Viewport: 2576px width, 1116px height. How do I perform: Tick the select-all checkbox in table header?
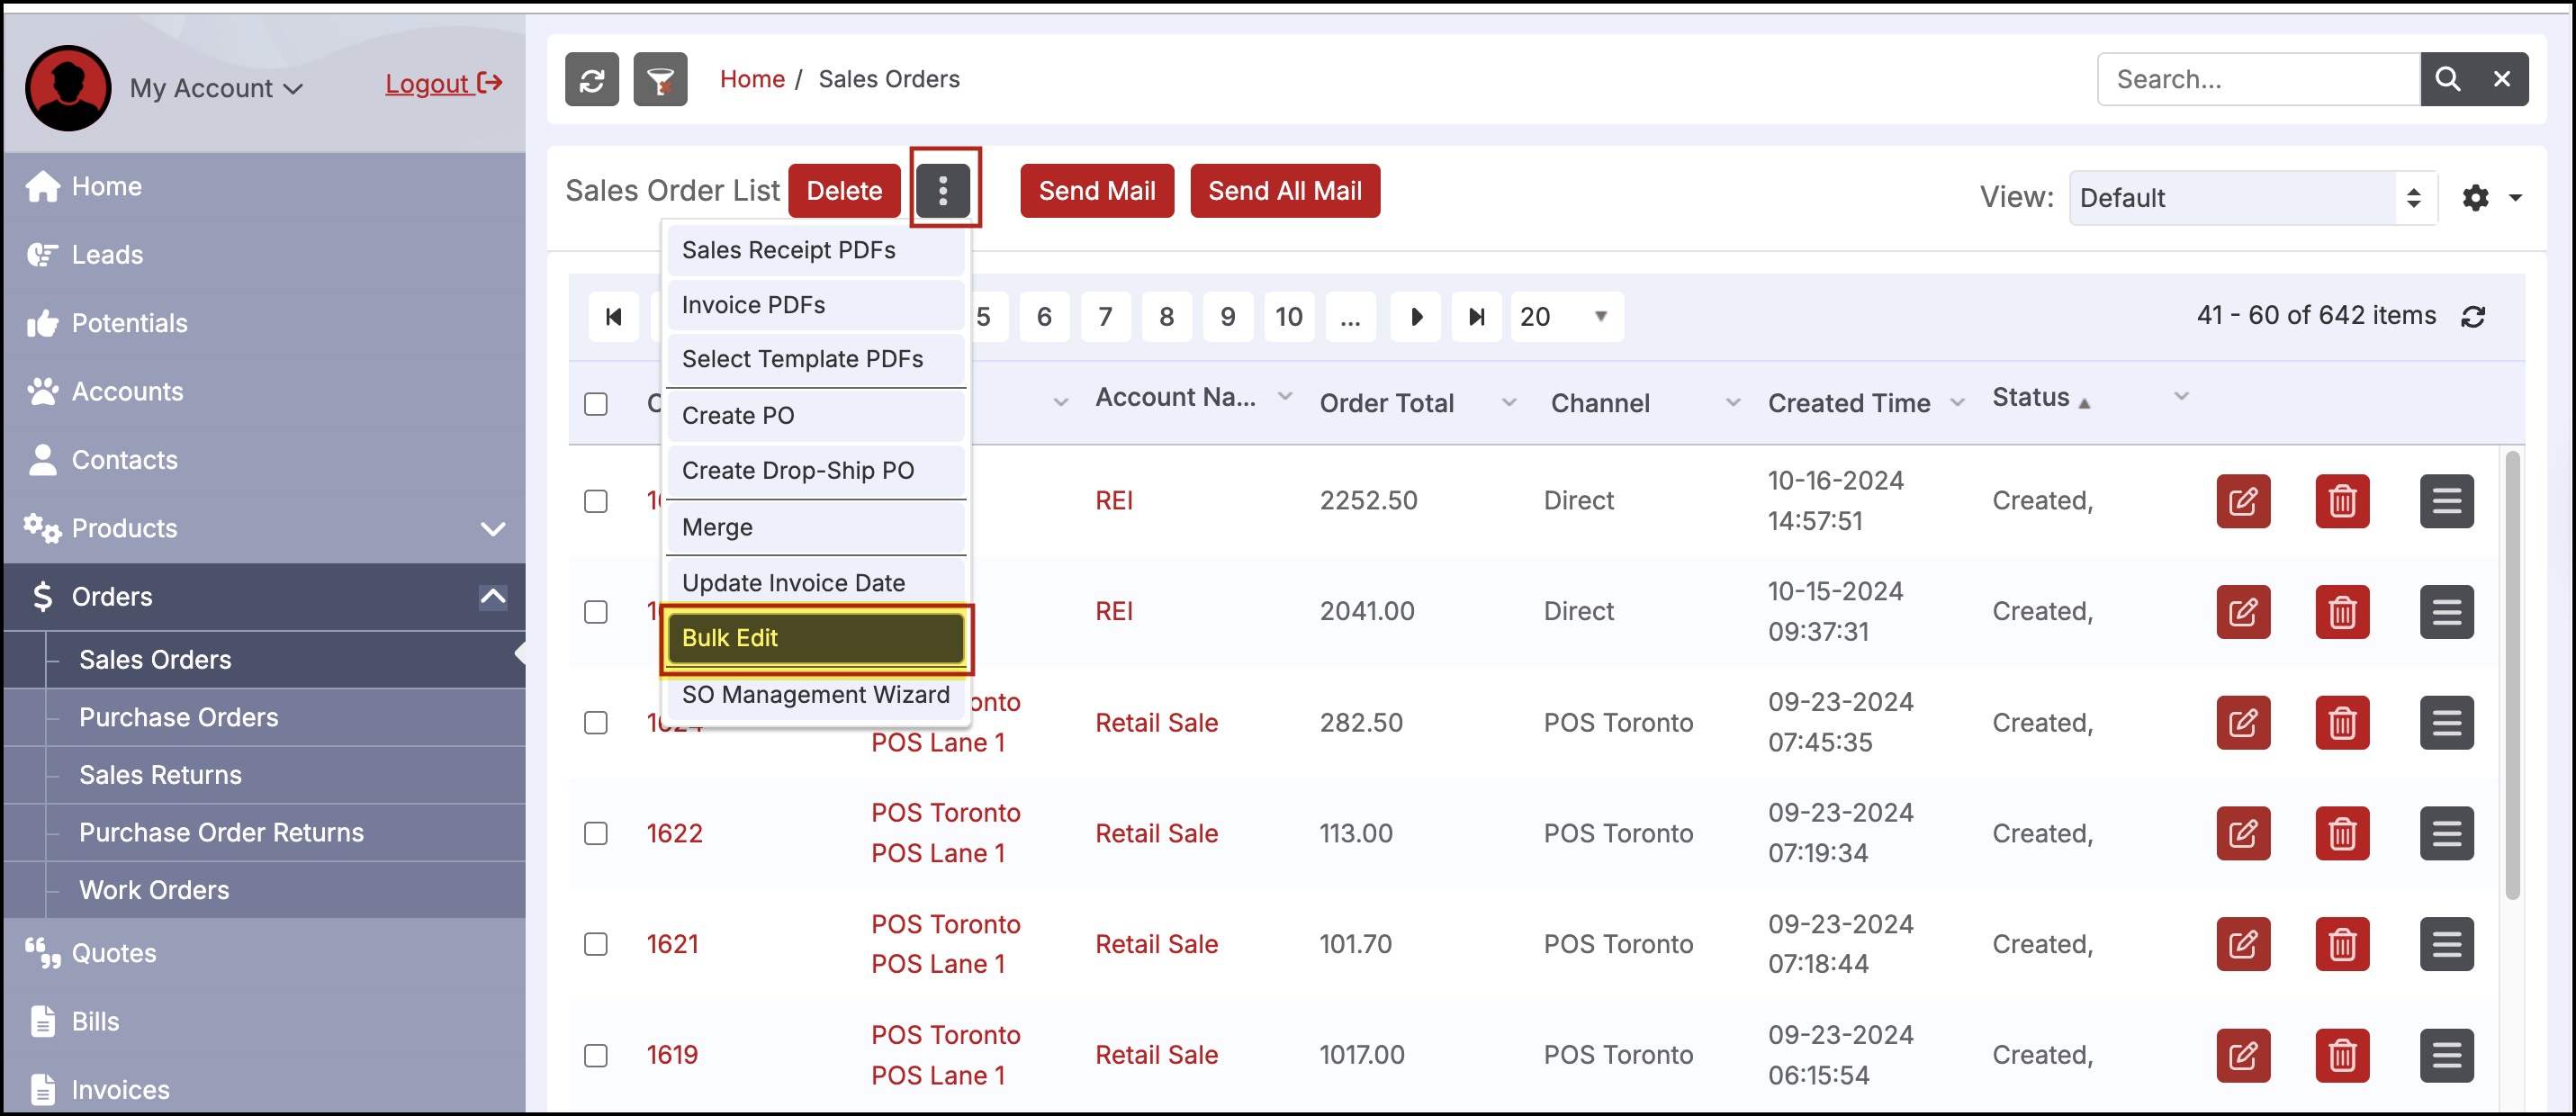596,404
